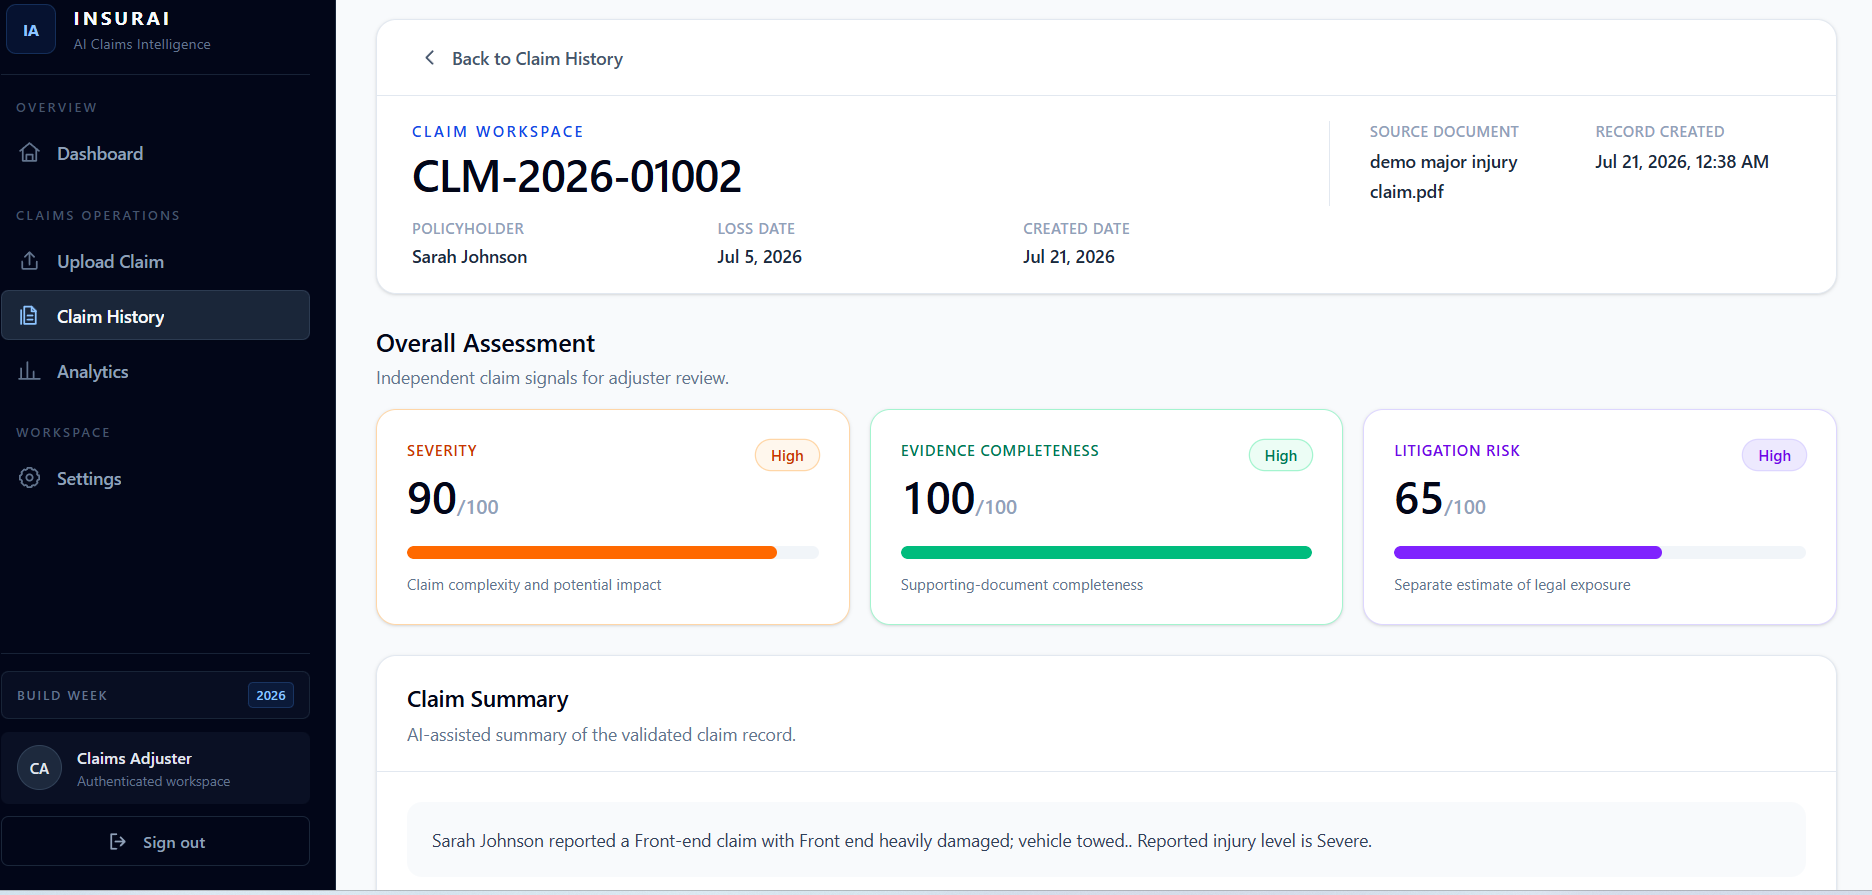
Task: Click the 2026 build week badge
Action: click(271, 695)
